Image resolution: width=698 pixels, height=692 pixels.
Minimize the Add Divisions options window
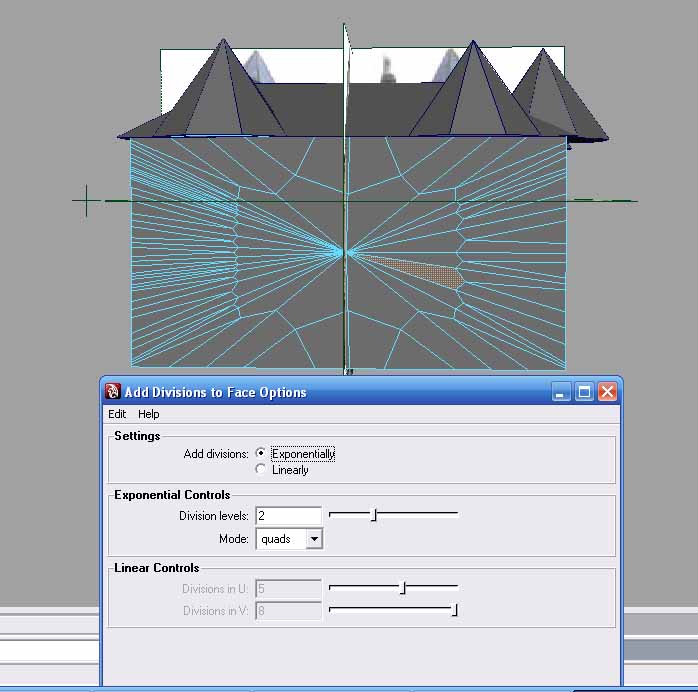pos(561,392)
